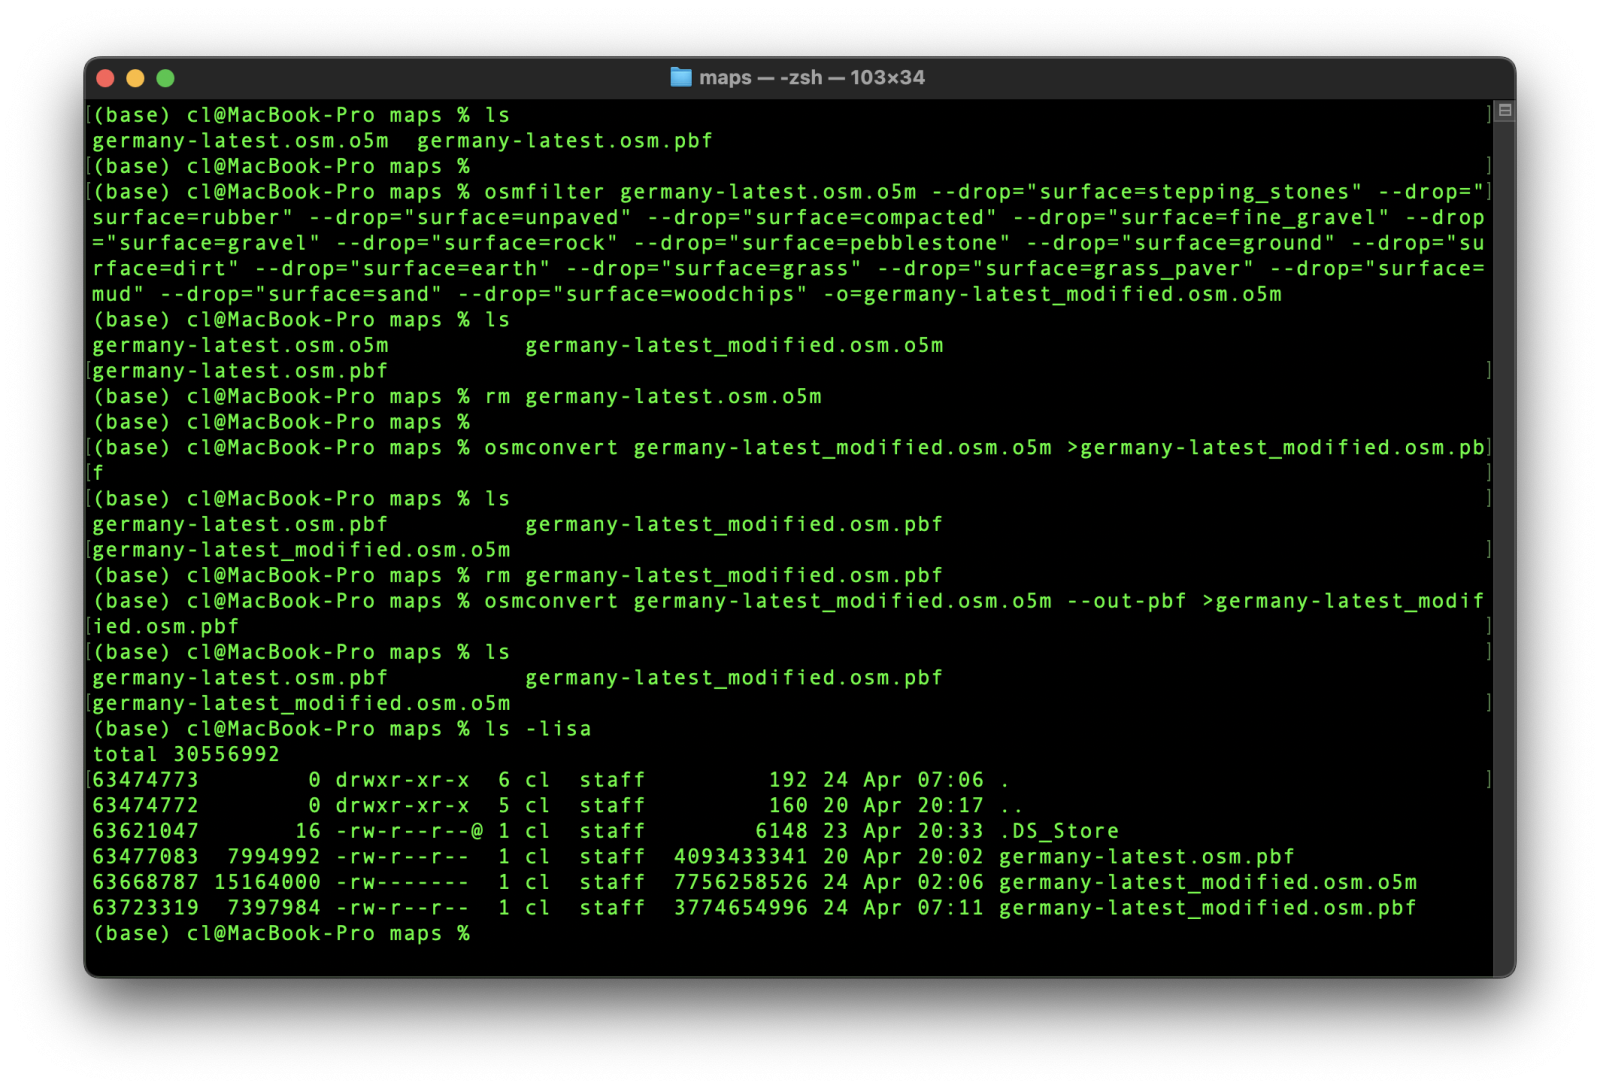Screen dimensions: 1600x1089
Task: Click inode number 63474773 in the listing
Action: pyautogui.click(x=145, y=780)
